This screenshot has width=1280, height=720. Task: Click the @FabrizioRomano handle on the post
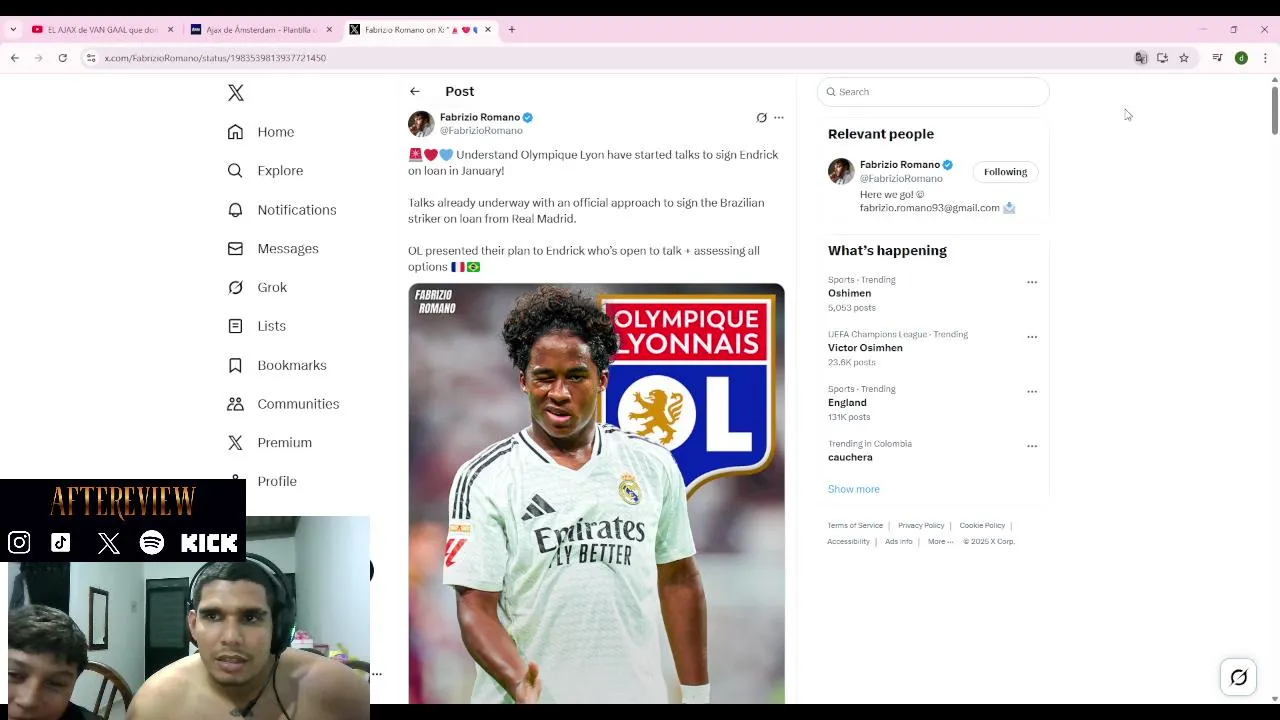tap(481, 131)
